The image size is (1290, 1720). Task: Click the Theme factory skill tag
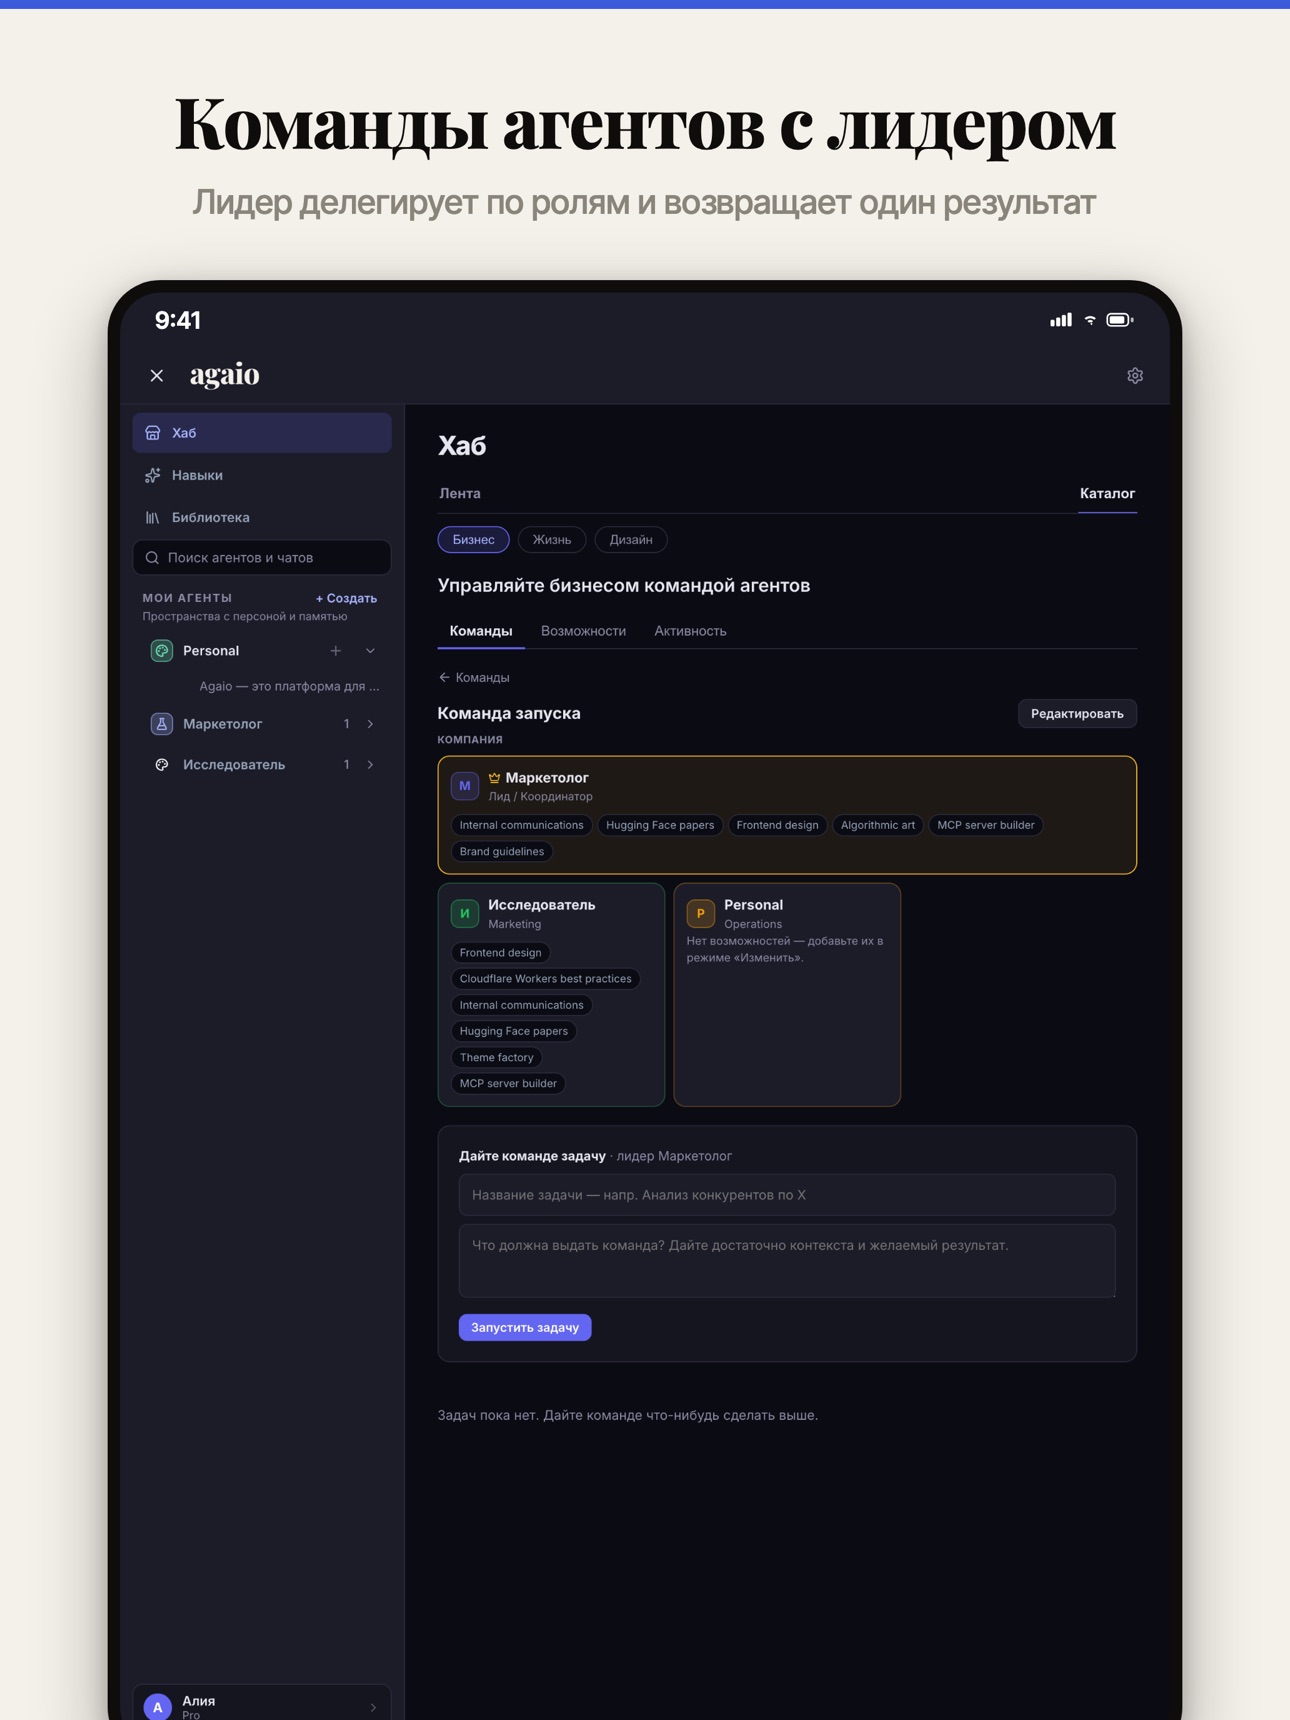click(x=497, y=1058)
